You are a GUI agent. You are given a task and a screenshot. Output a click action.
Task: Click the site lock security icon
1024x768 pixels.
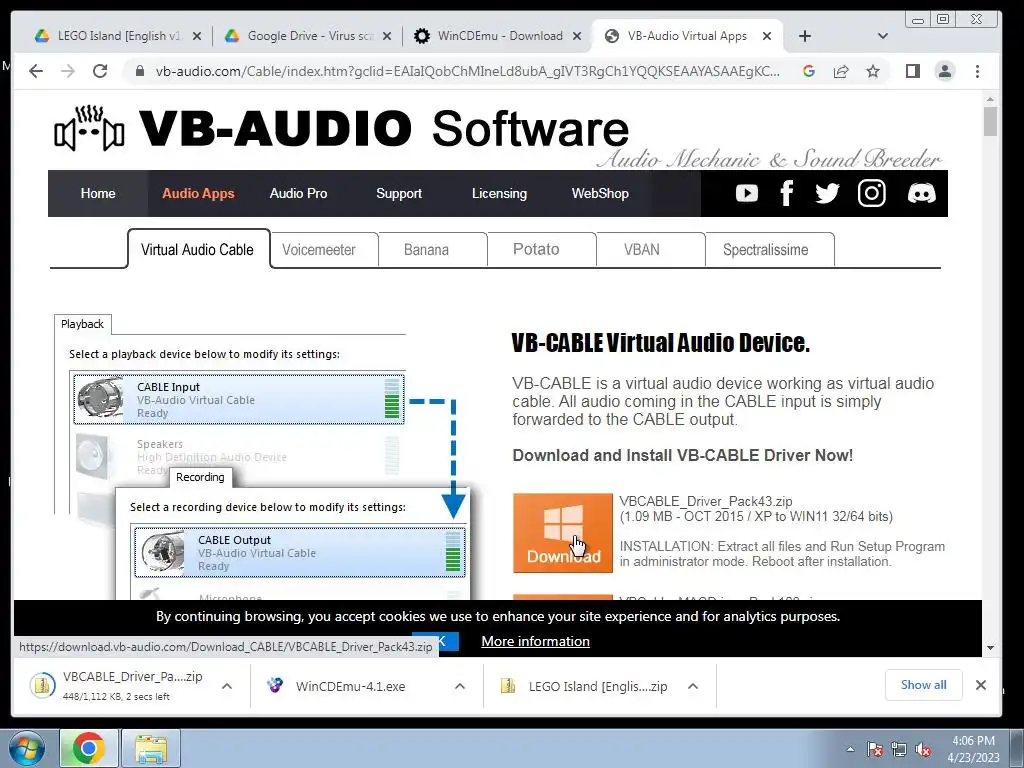139,71
